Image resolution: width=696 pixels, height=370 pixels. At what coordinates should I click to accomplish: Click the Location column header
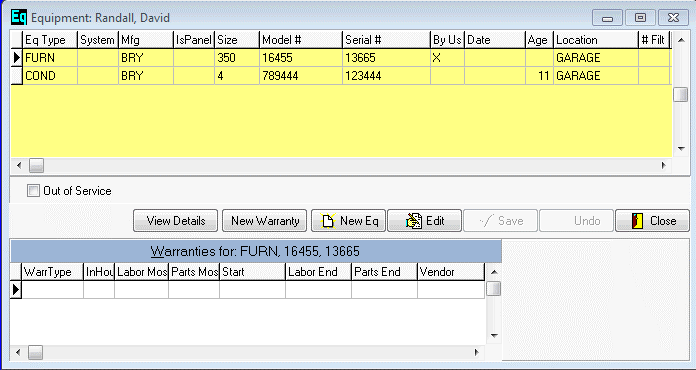coord(596,40)
